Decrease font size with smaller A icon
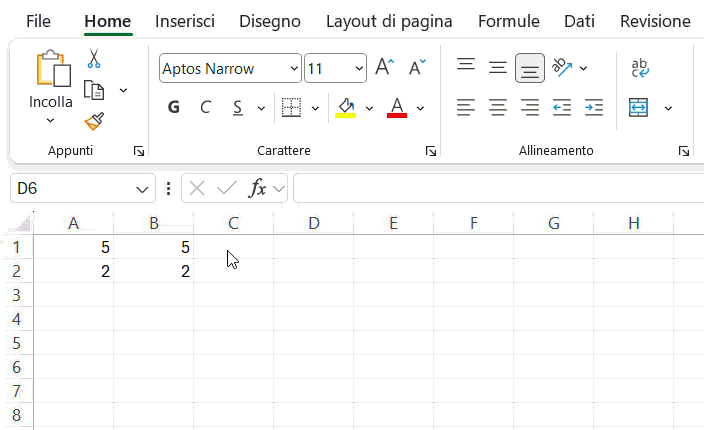Image resolution: width=704 pixels, height=430 pixels. 419,68
